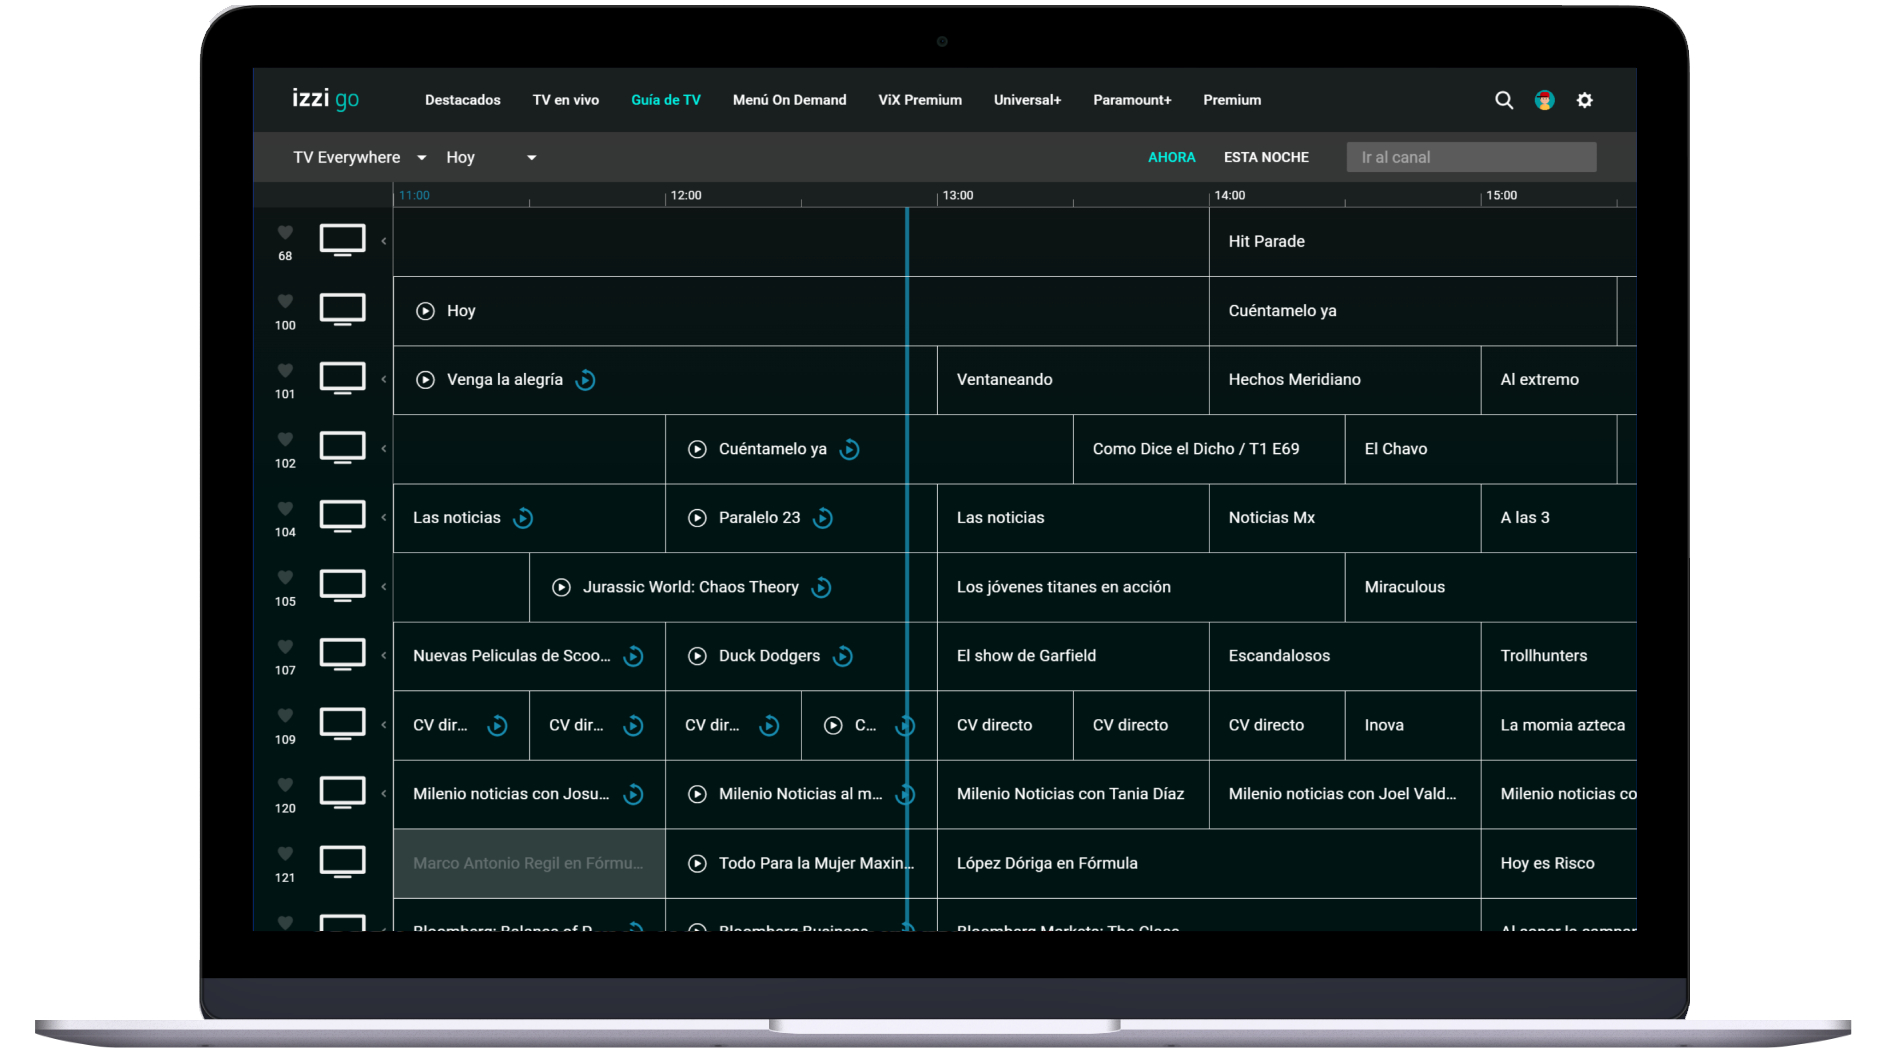The image size is (1878, 1056).
Task: Select the channel 109 TV icon
Action: tap(342, 724)
